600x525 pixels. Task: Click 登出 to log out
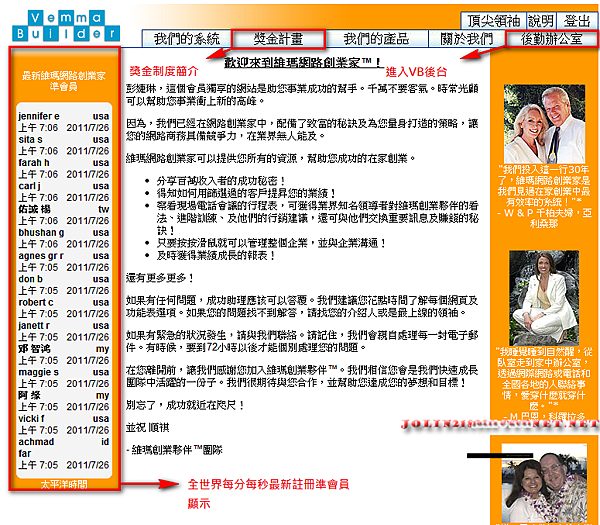577,21
